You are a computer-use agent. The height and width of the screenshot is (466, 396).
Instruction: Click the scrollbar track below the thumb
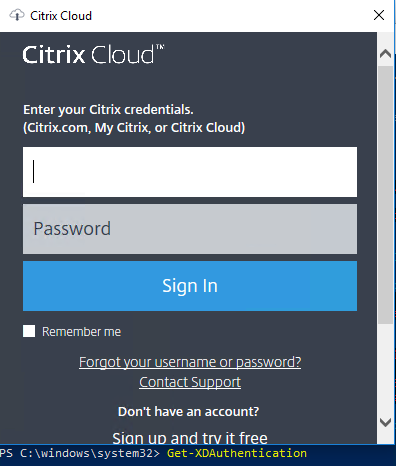(x=385, y=369)
